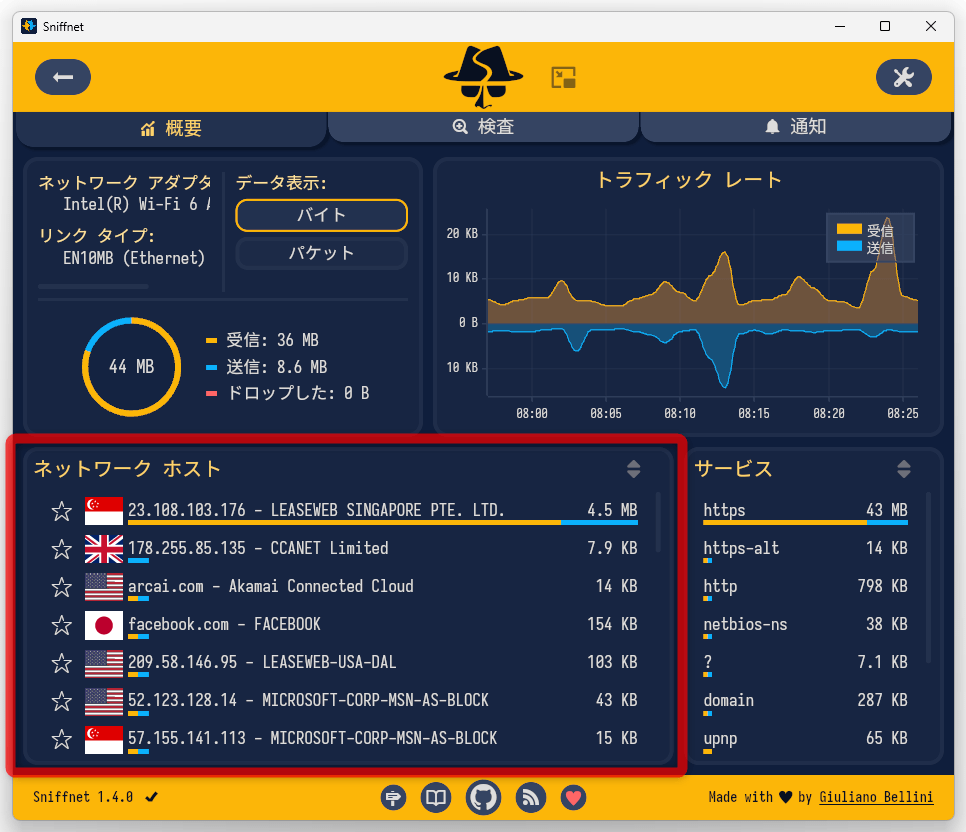
Task: Open the Sniffnet roadmap signpost icon
Action: click(x=393, y=797)
